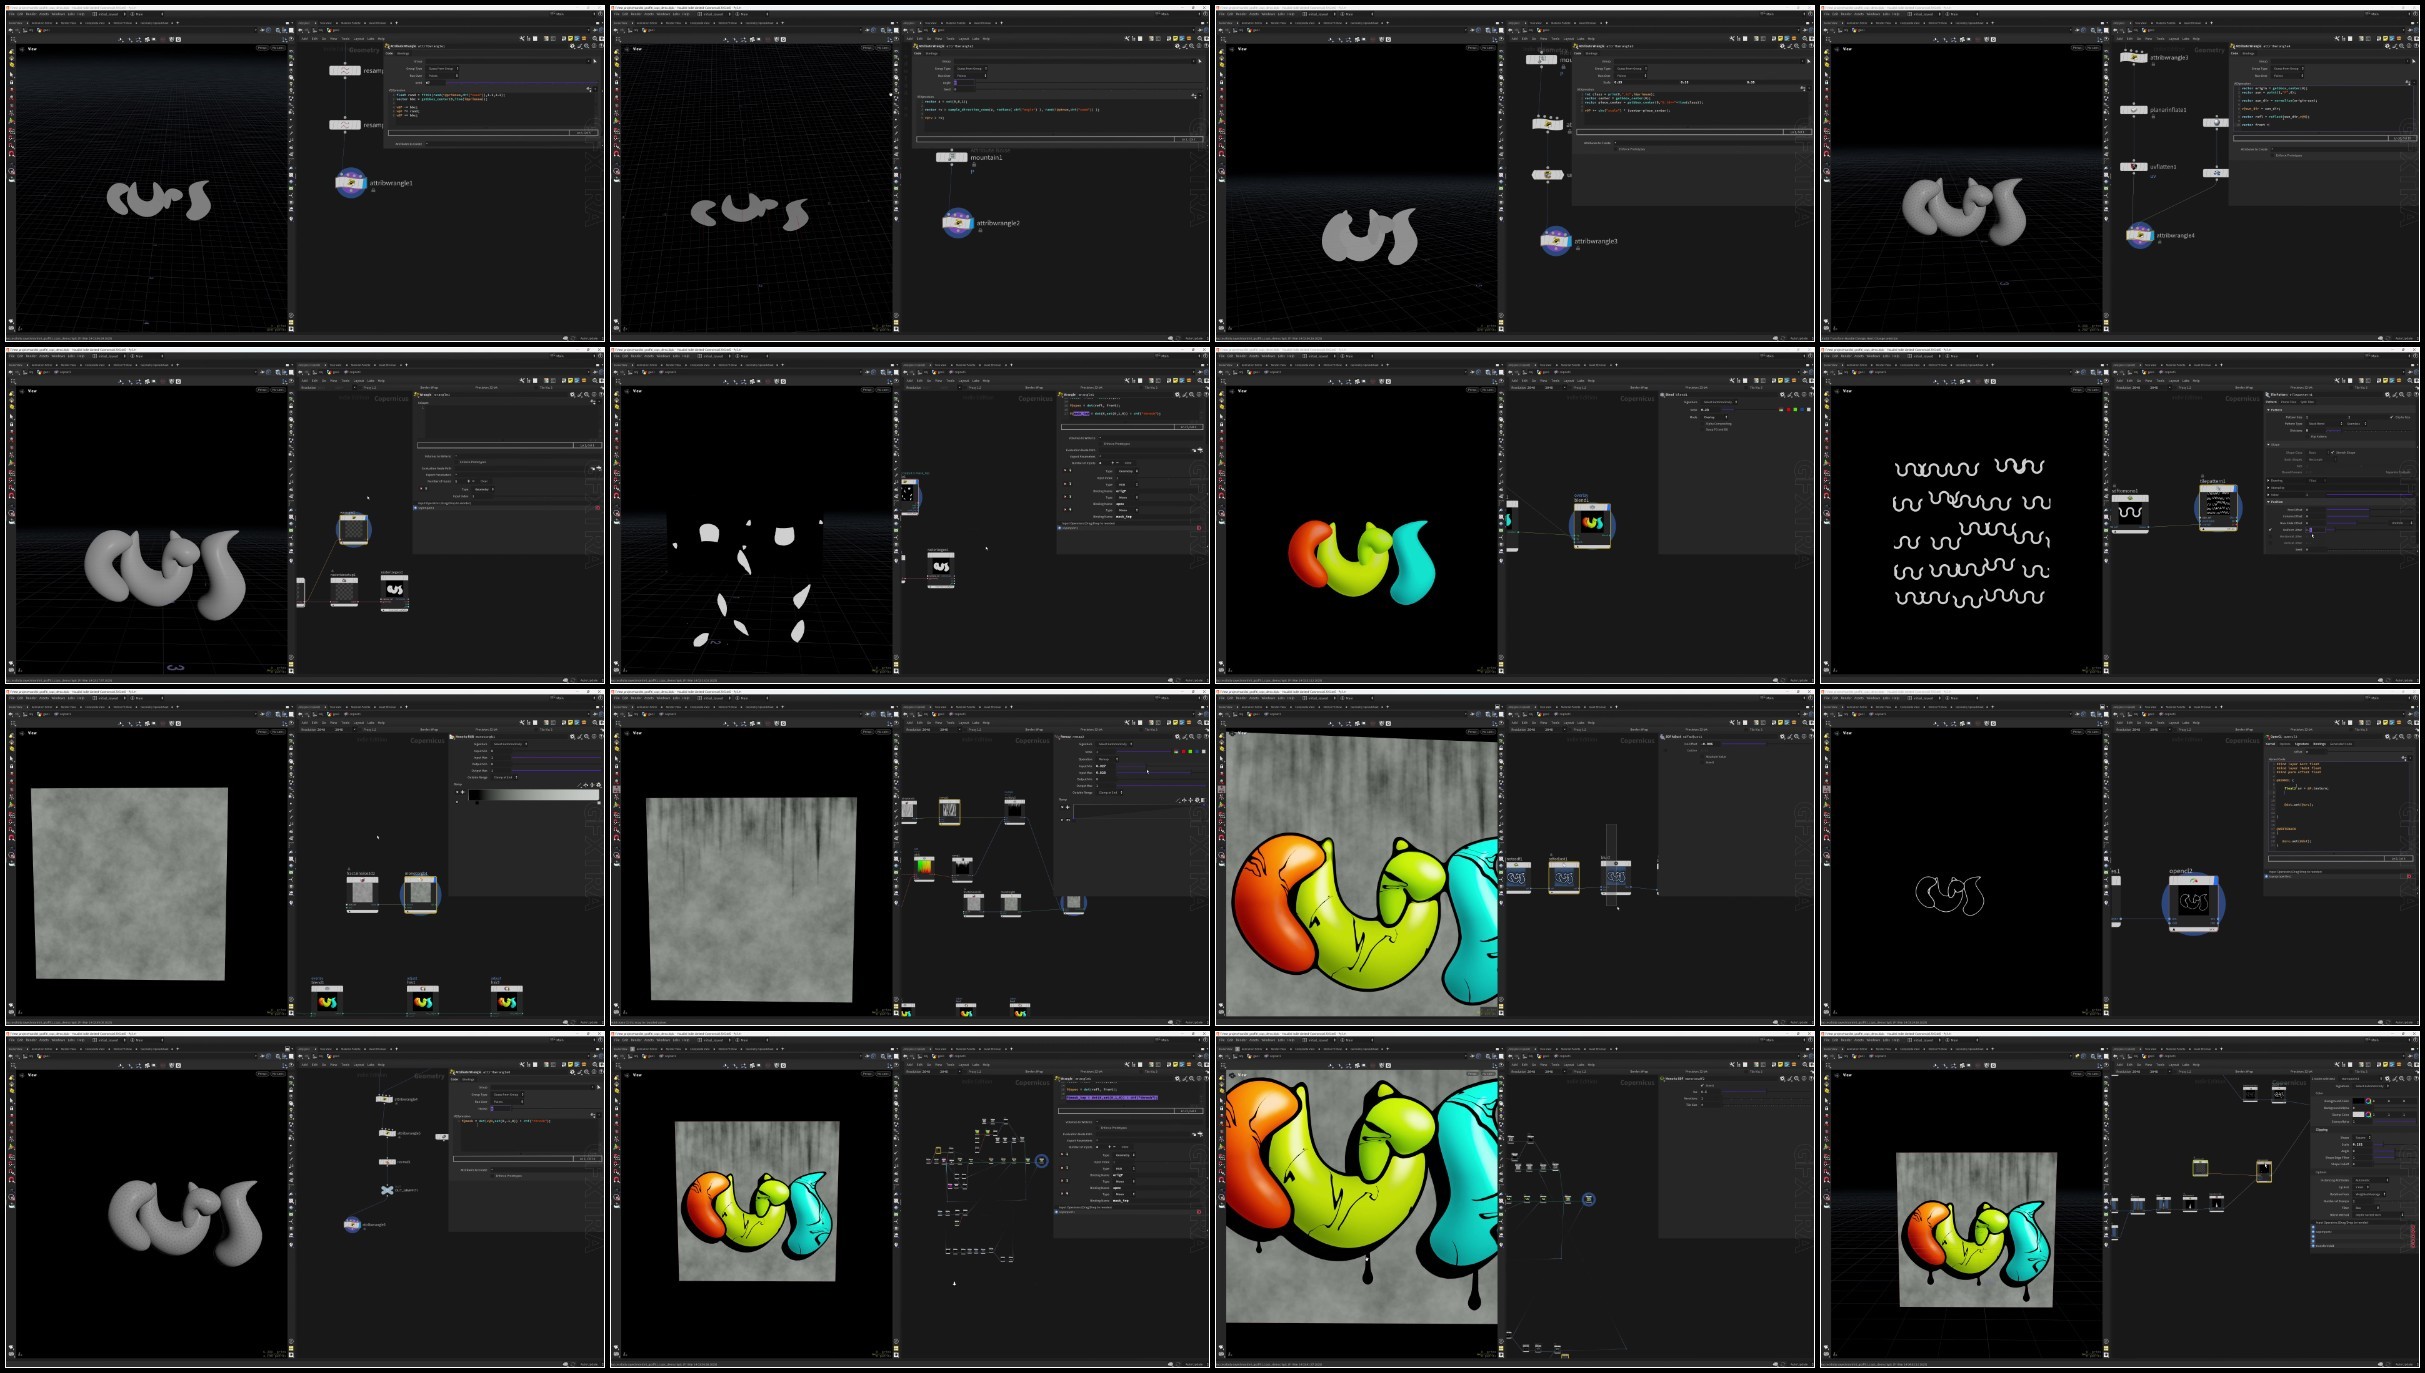This screenshot has width=2425, height=1373.
Task: Click red snapping magnet icon in attribwrangle1 frame
Action: [x=11, y=154]
